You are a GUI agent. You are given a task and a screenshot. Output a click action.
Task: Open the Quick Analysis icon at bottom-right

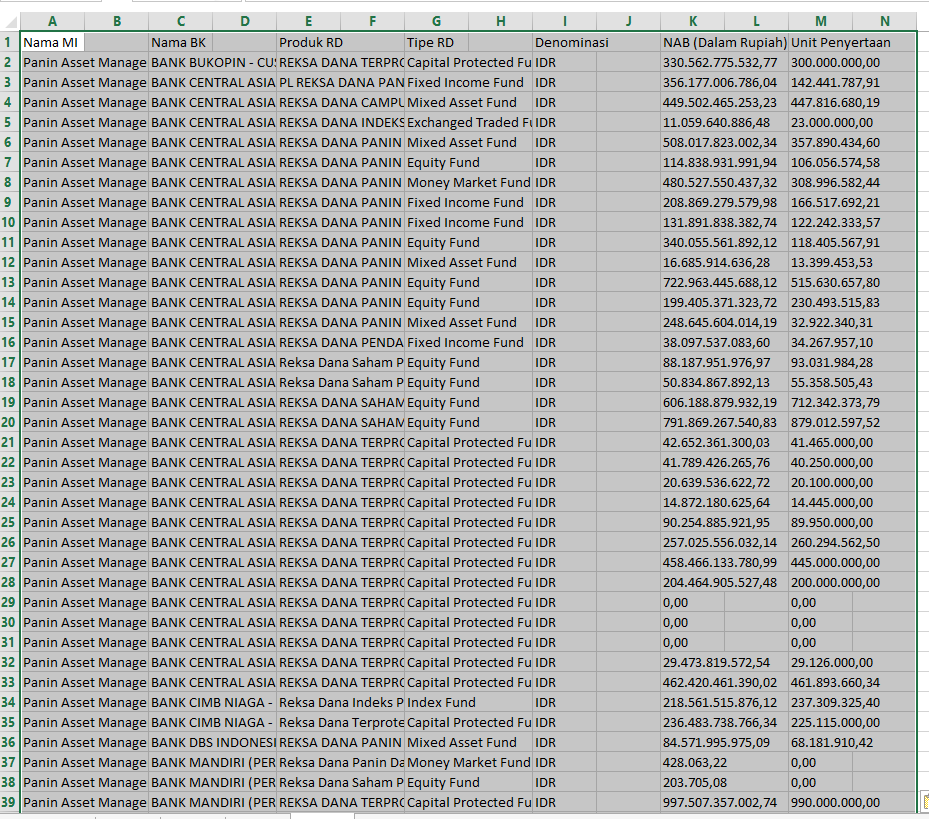924,802
